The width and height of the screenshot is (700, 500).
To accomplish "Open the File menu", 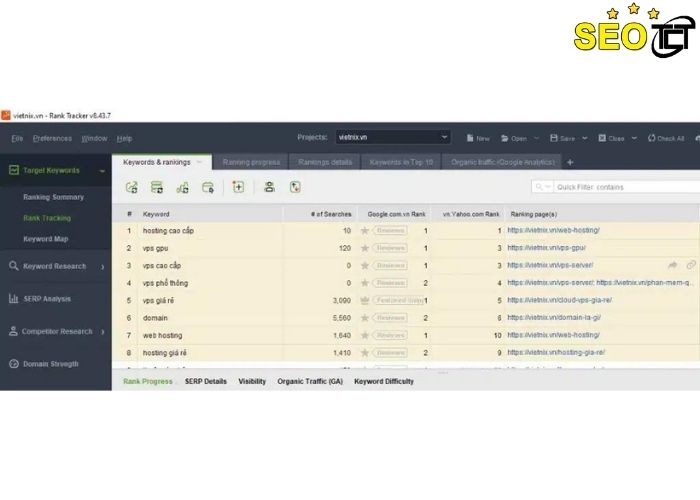I will (x=17, y=138).
